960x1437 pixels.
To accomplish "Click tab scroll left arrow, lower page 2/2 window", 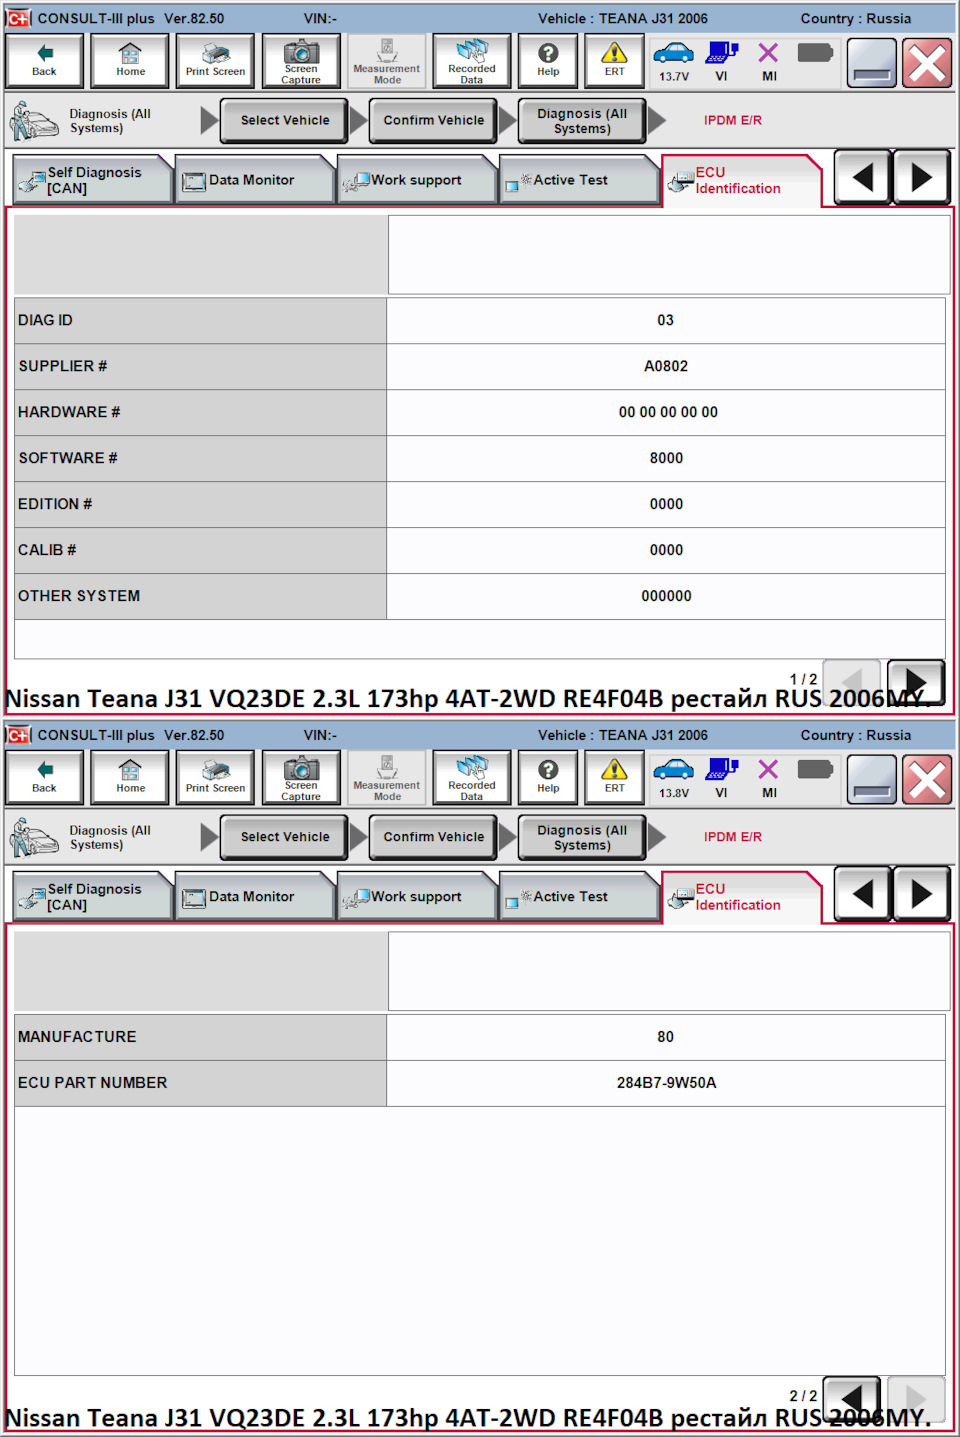I will [x=862, y=895].
